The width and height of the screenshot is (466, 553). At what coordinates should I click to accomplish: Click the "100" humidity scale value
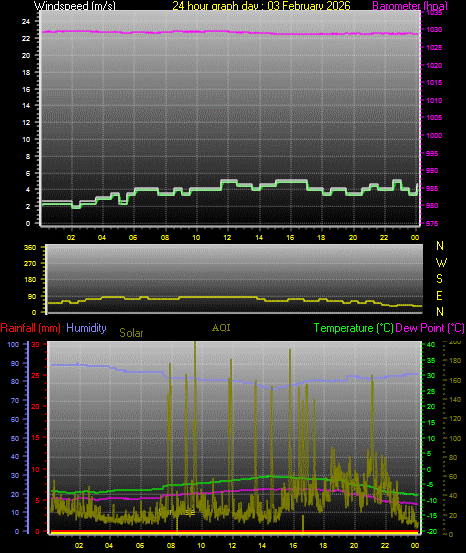(x=13, y=345)
